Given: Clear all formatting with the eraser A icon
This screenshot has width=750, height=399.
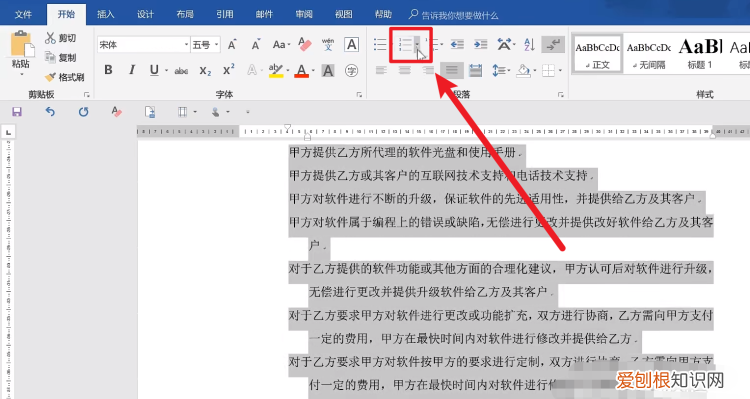Looking at the screenshot, I should 304,44.
